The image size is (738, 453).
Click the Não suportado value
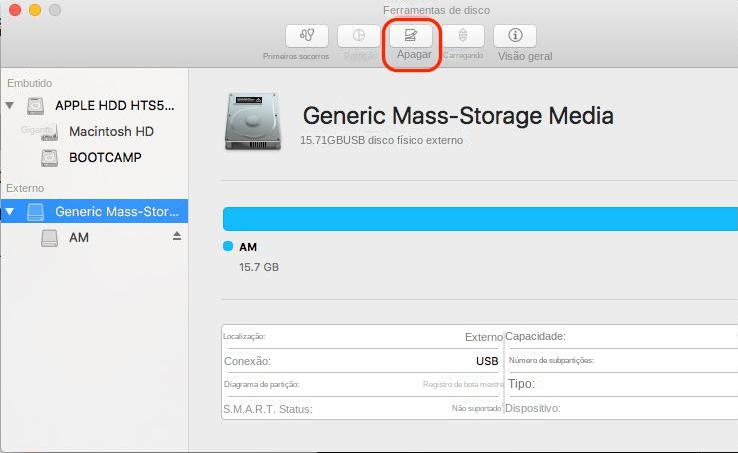[477, 408]
